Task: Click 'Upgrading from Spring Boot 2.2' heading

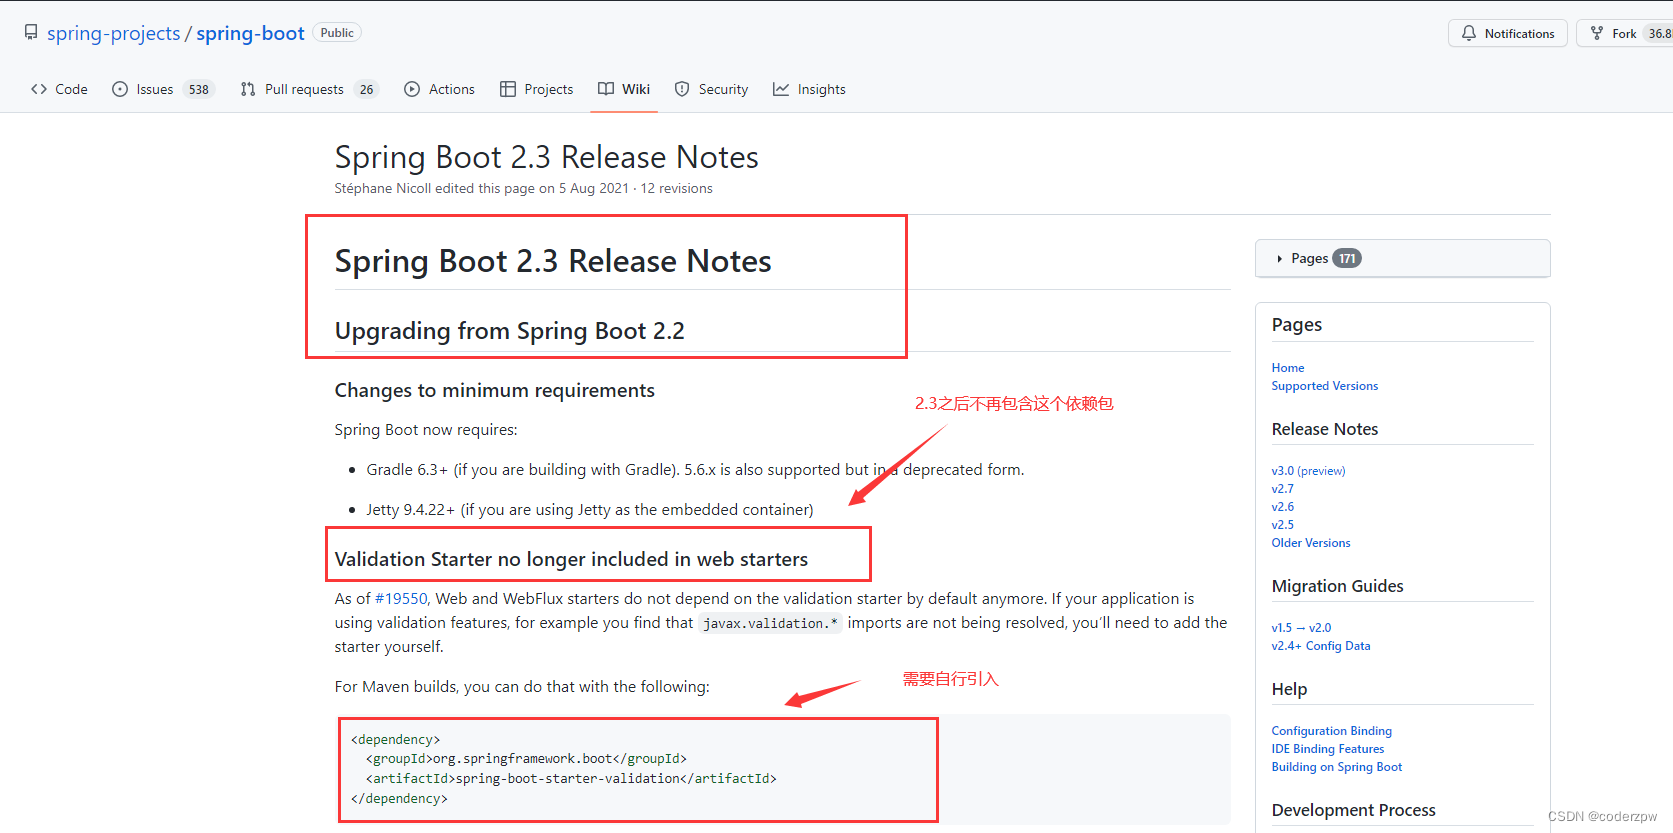Action: click(510, 331)
